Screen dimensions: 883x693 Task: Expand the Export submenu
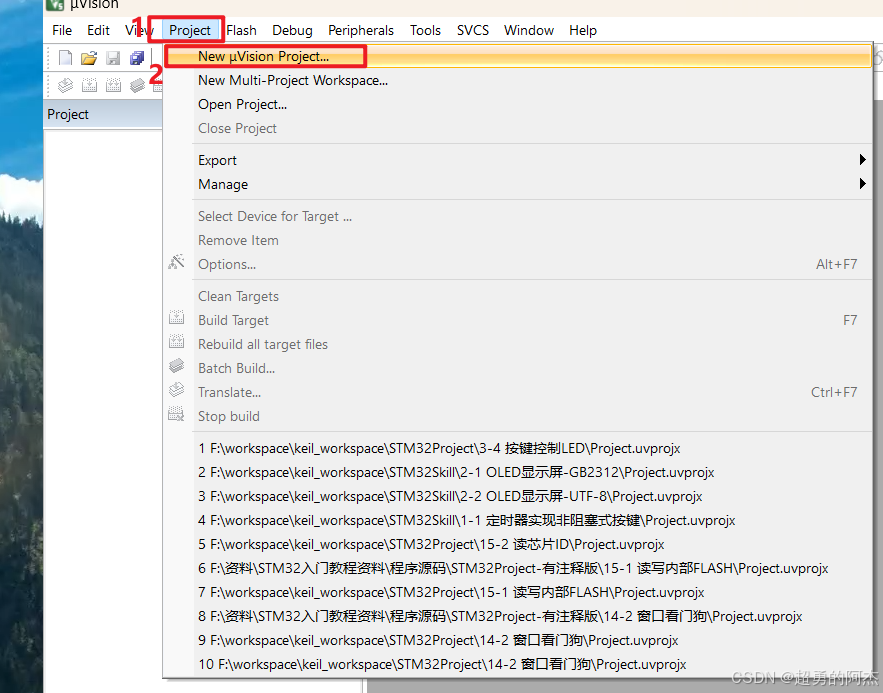pos(517,160)
